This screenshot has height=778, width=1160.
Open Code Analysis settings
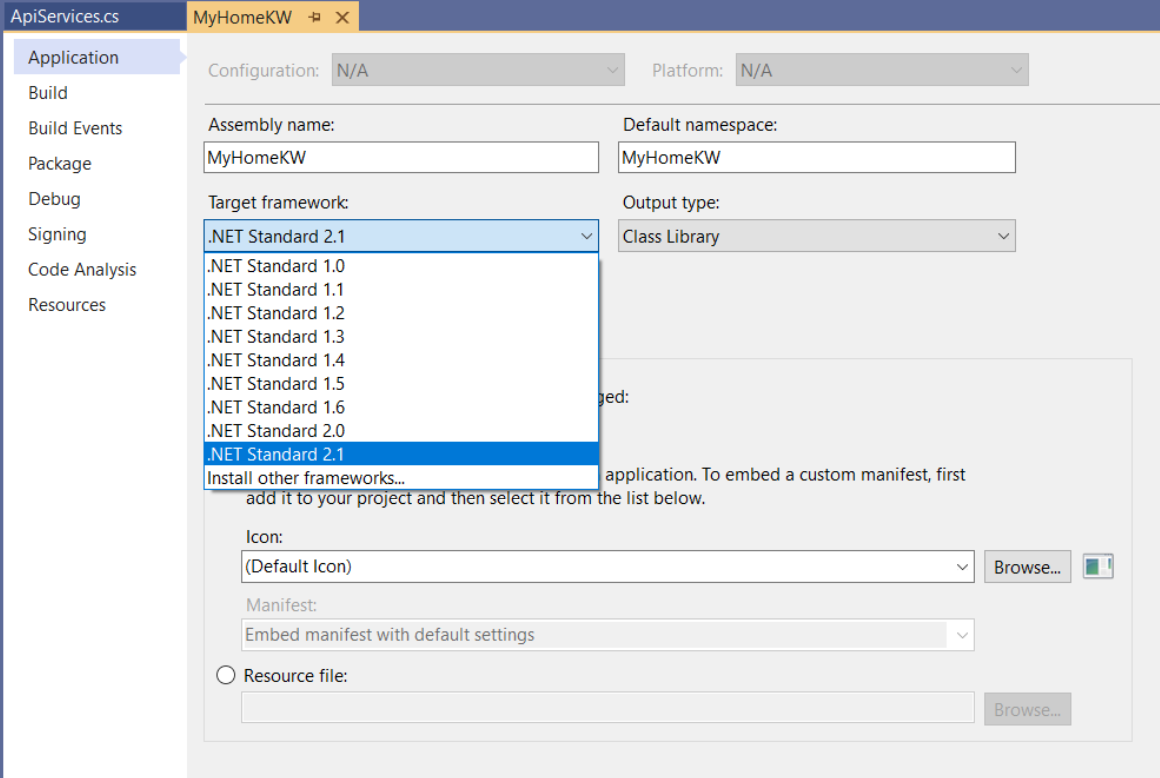pos(82,270)
